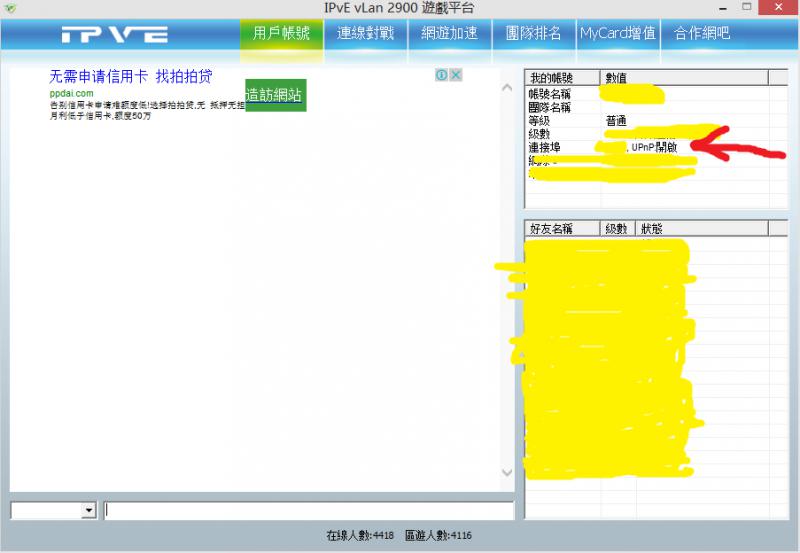
Task: Click the 在線人數:4418 status text
Action: click(360, 535)
